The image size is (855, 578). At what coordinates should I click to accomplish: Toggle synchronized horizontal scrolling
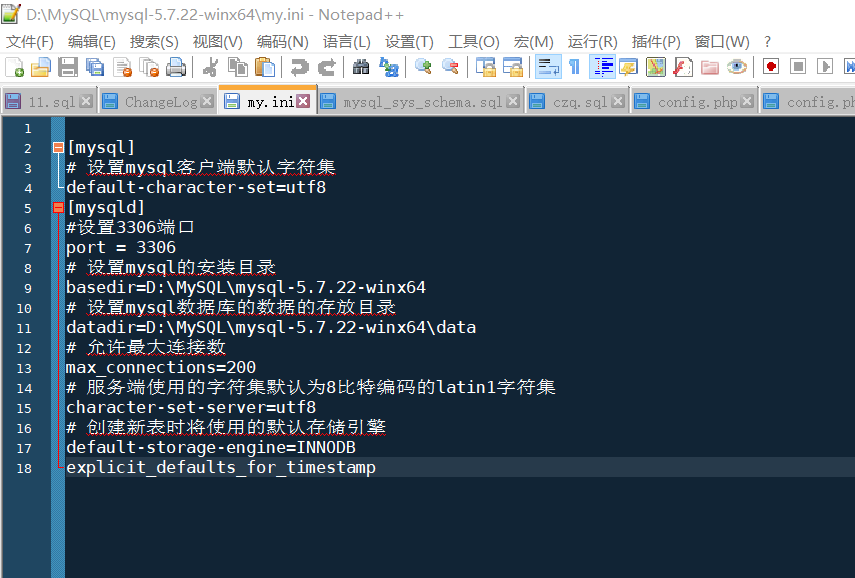point(513,67)
